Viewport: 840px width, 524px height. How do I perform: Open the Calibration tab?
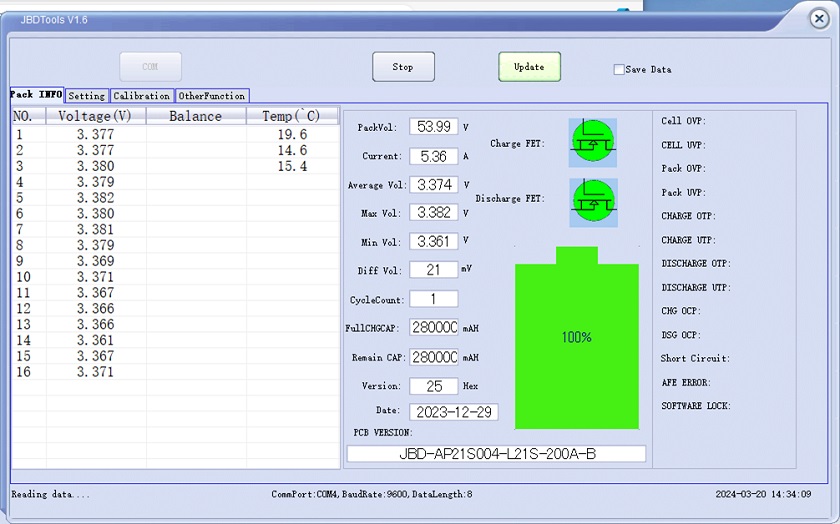pyautogui.click(x=142, y=96)
